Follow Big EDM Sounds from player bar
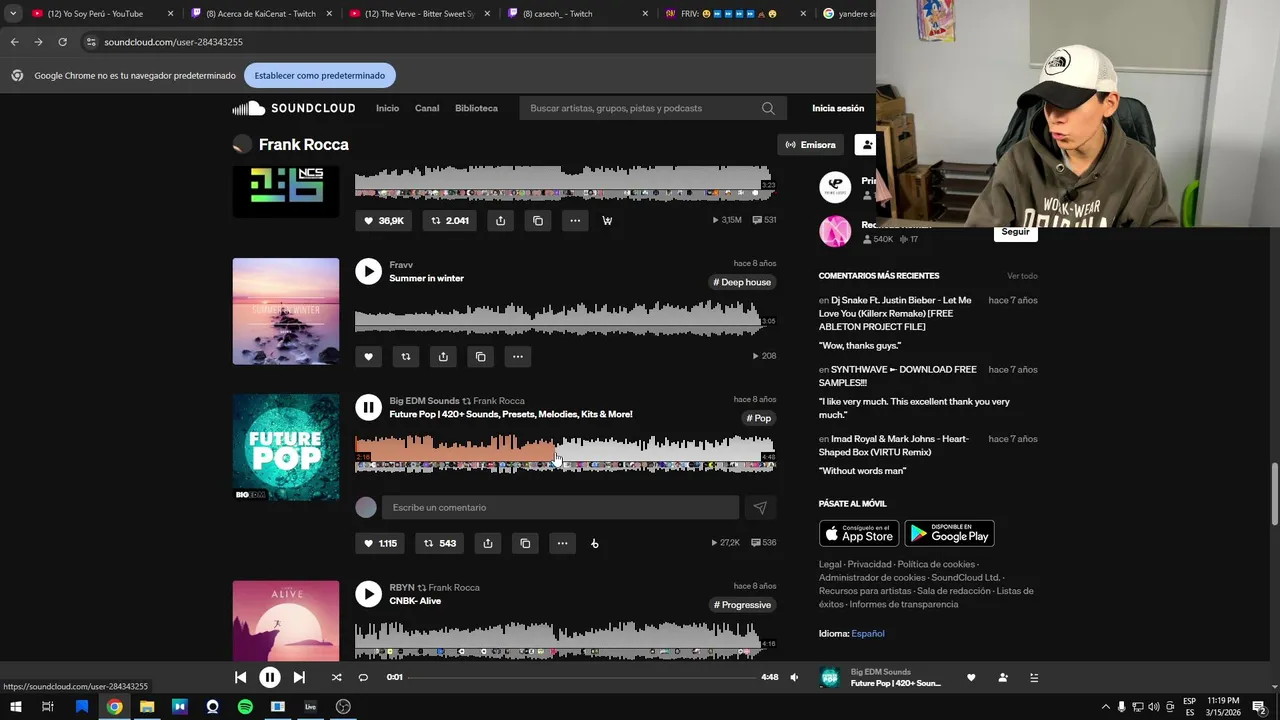 click(x=1003, y=677)
